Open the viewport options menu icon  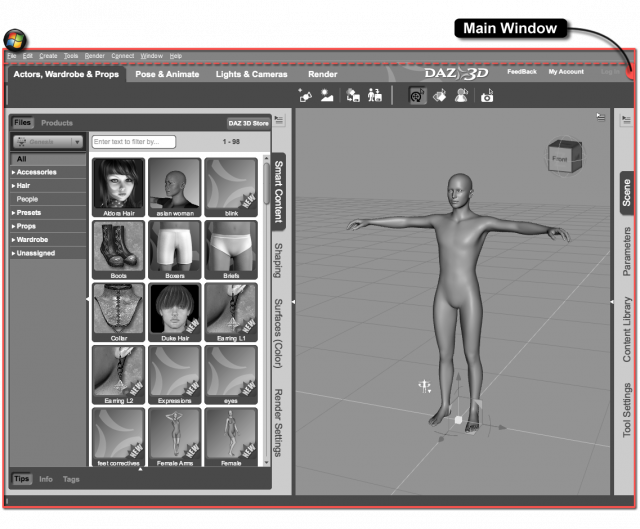pos(600,117)
